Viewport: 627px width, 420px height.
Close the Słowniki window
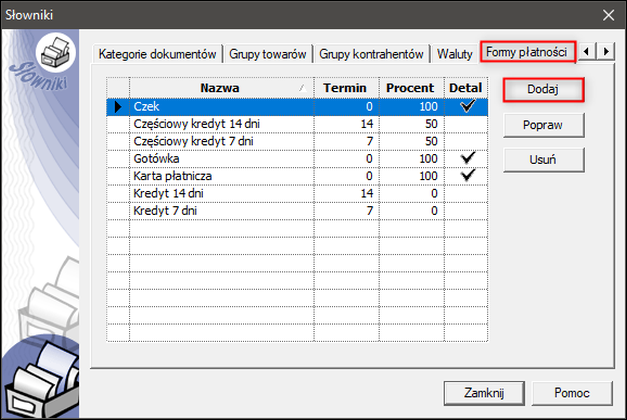[608, 15]
